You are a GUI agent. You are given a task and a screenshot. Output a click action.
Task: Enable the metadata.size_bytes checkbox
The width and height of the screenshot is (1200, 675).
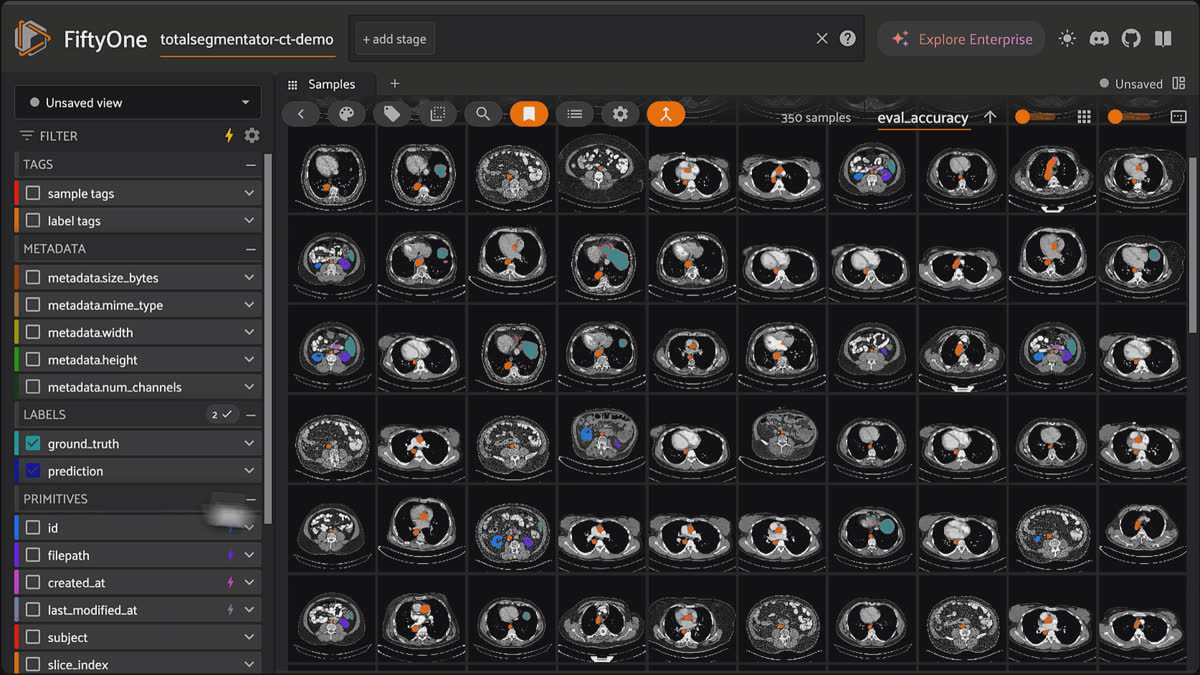click(33, 278)
